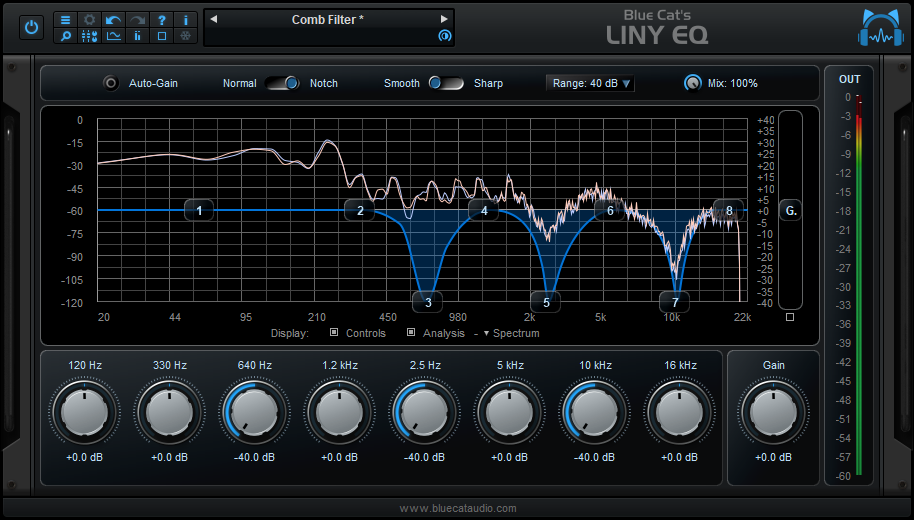Click the magnifier zoom icon
914x520 pixels.
pos(65,36)
